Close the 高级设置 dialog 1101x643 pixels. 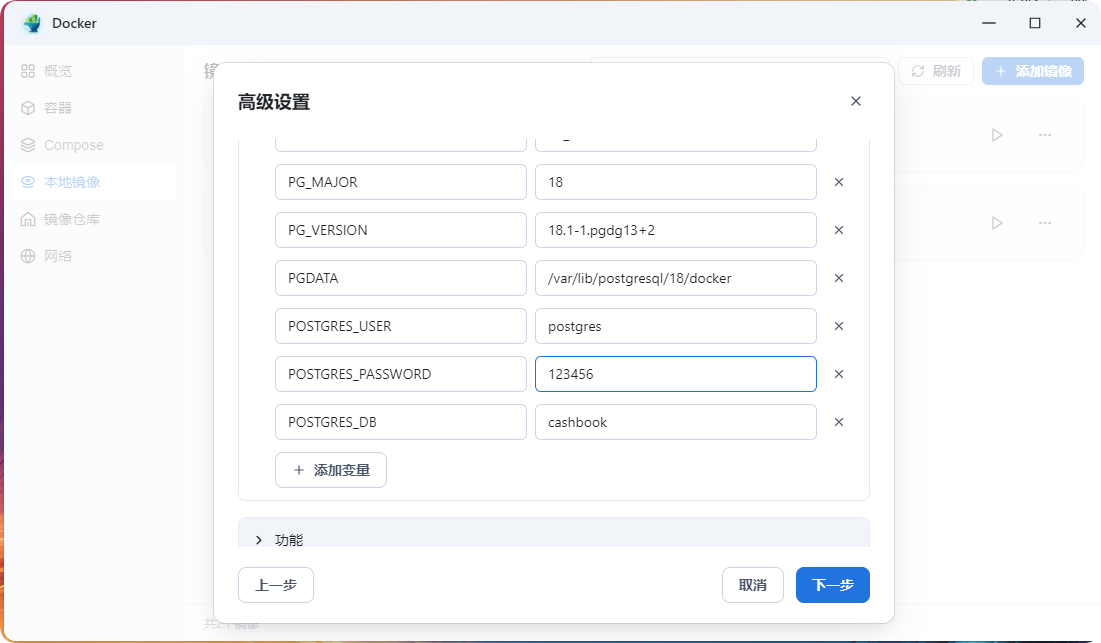855,101
